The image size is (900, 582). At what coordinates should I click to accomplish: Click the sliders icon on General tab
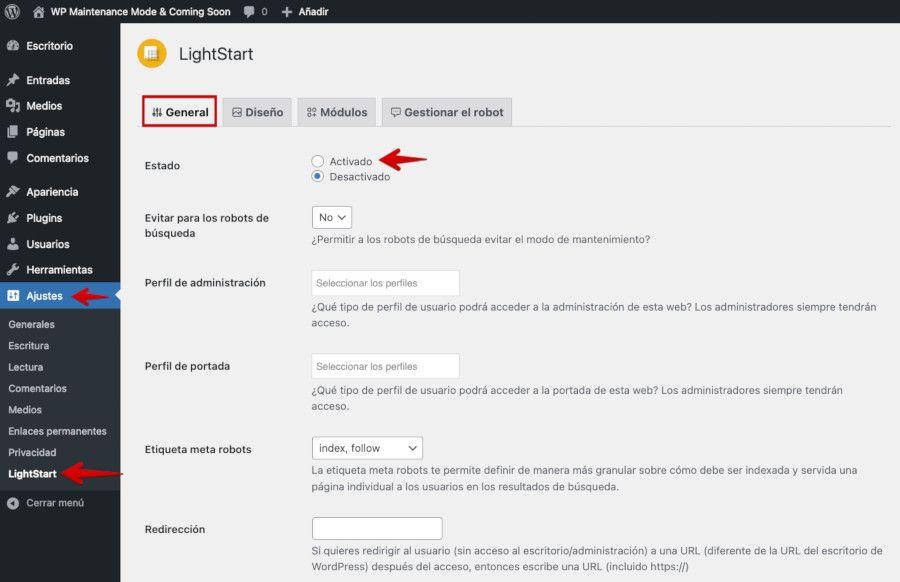click(157, 112)
